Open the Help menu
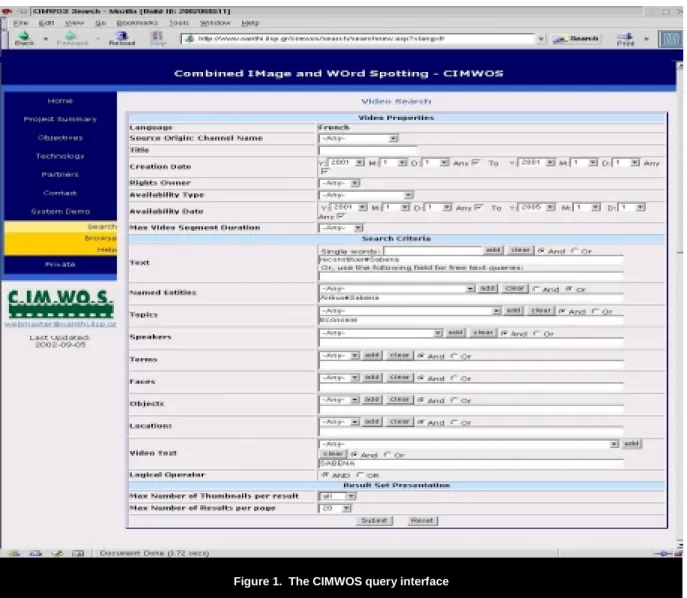 (x=250, y=23)
